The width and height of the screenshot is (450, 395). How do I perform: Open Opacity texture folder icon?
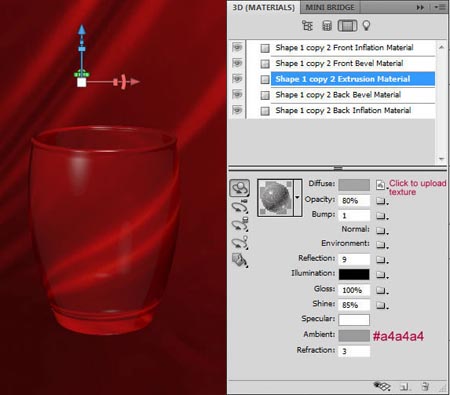point(381,201)
